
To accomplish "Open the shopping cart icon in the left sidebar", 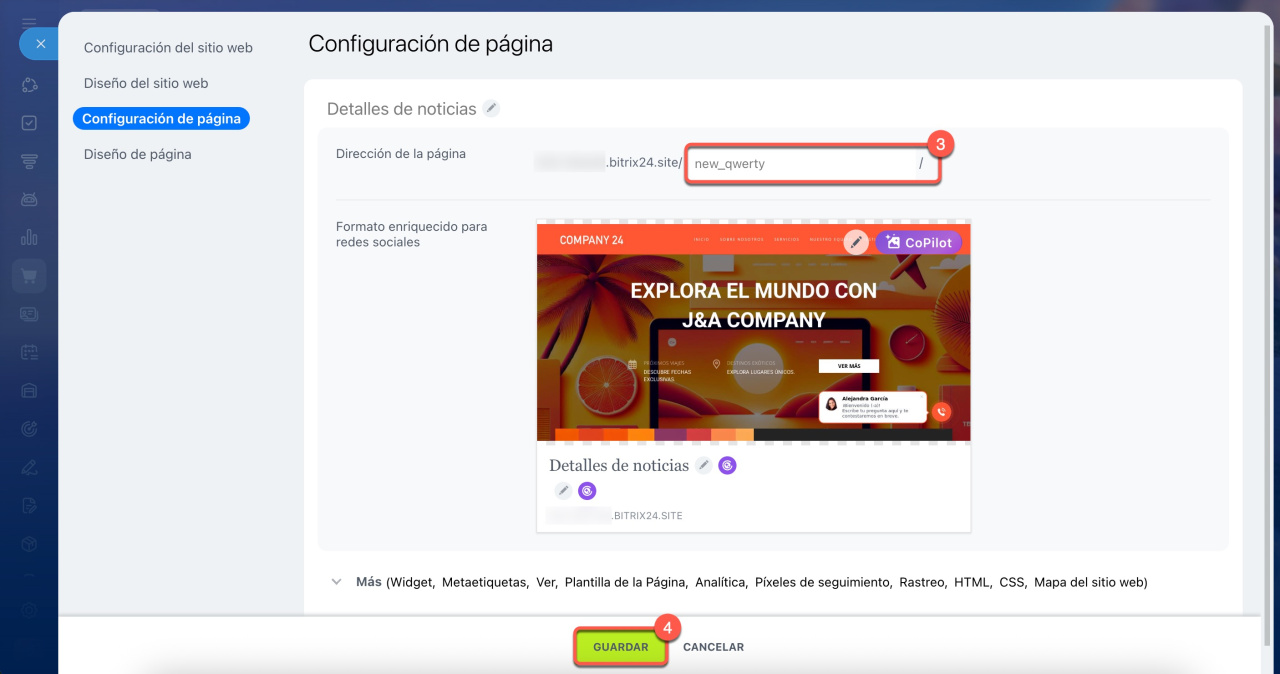I will tap(29, 276).
